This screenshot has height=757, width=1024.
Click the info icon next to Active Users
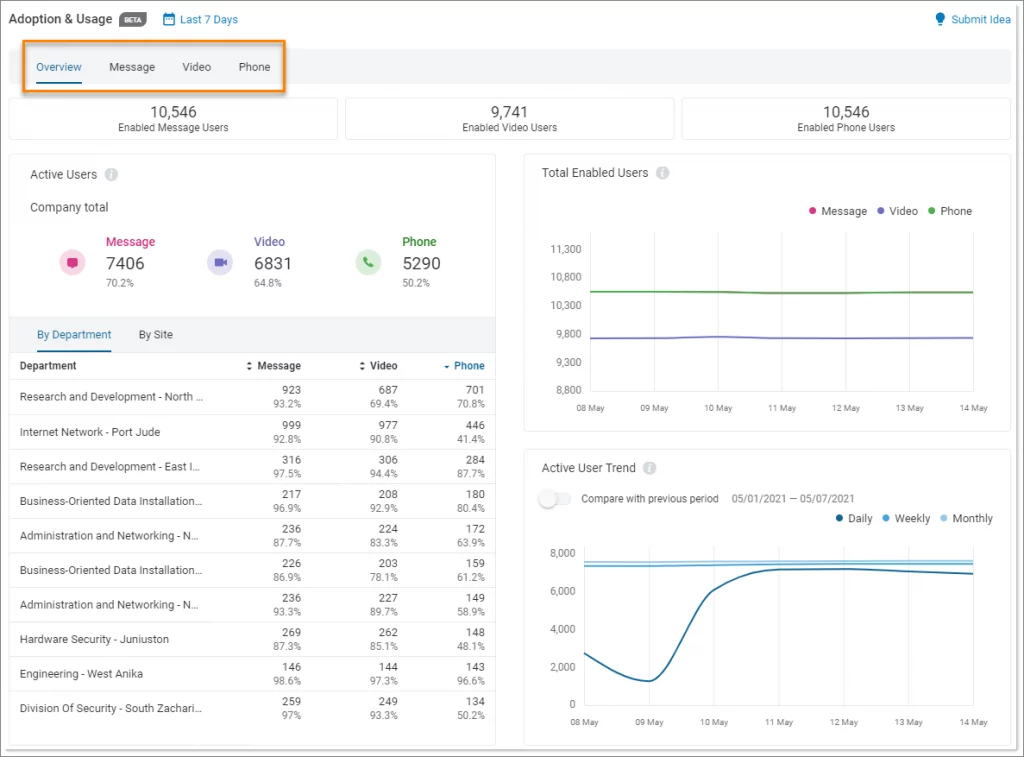(109, 174)
